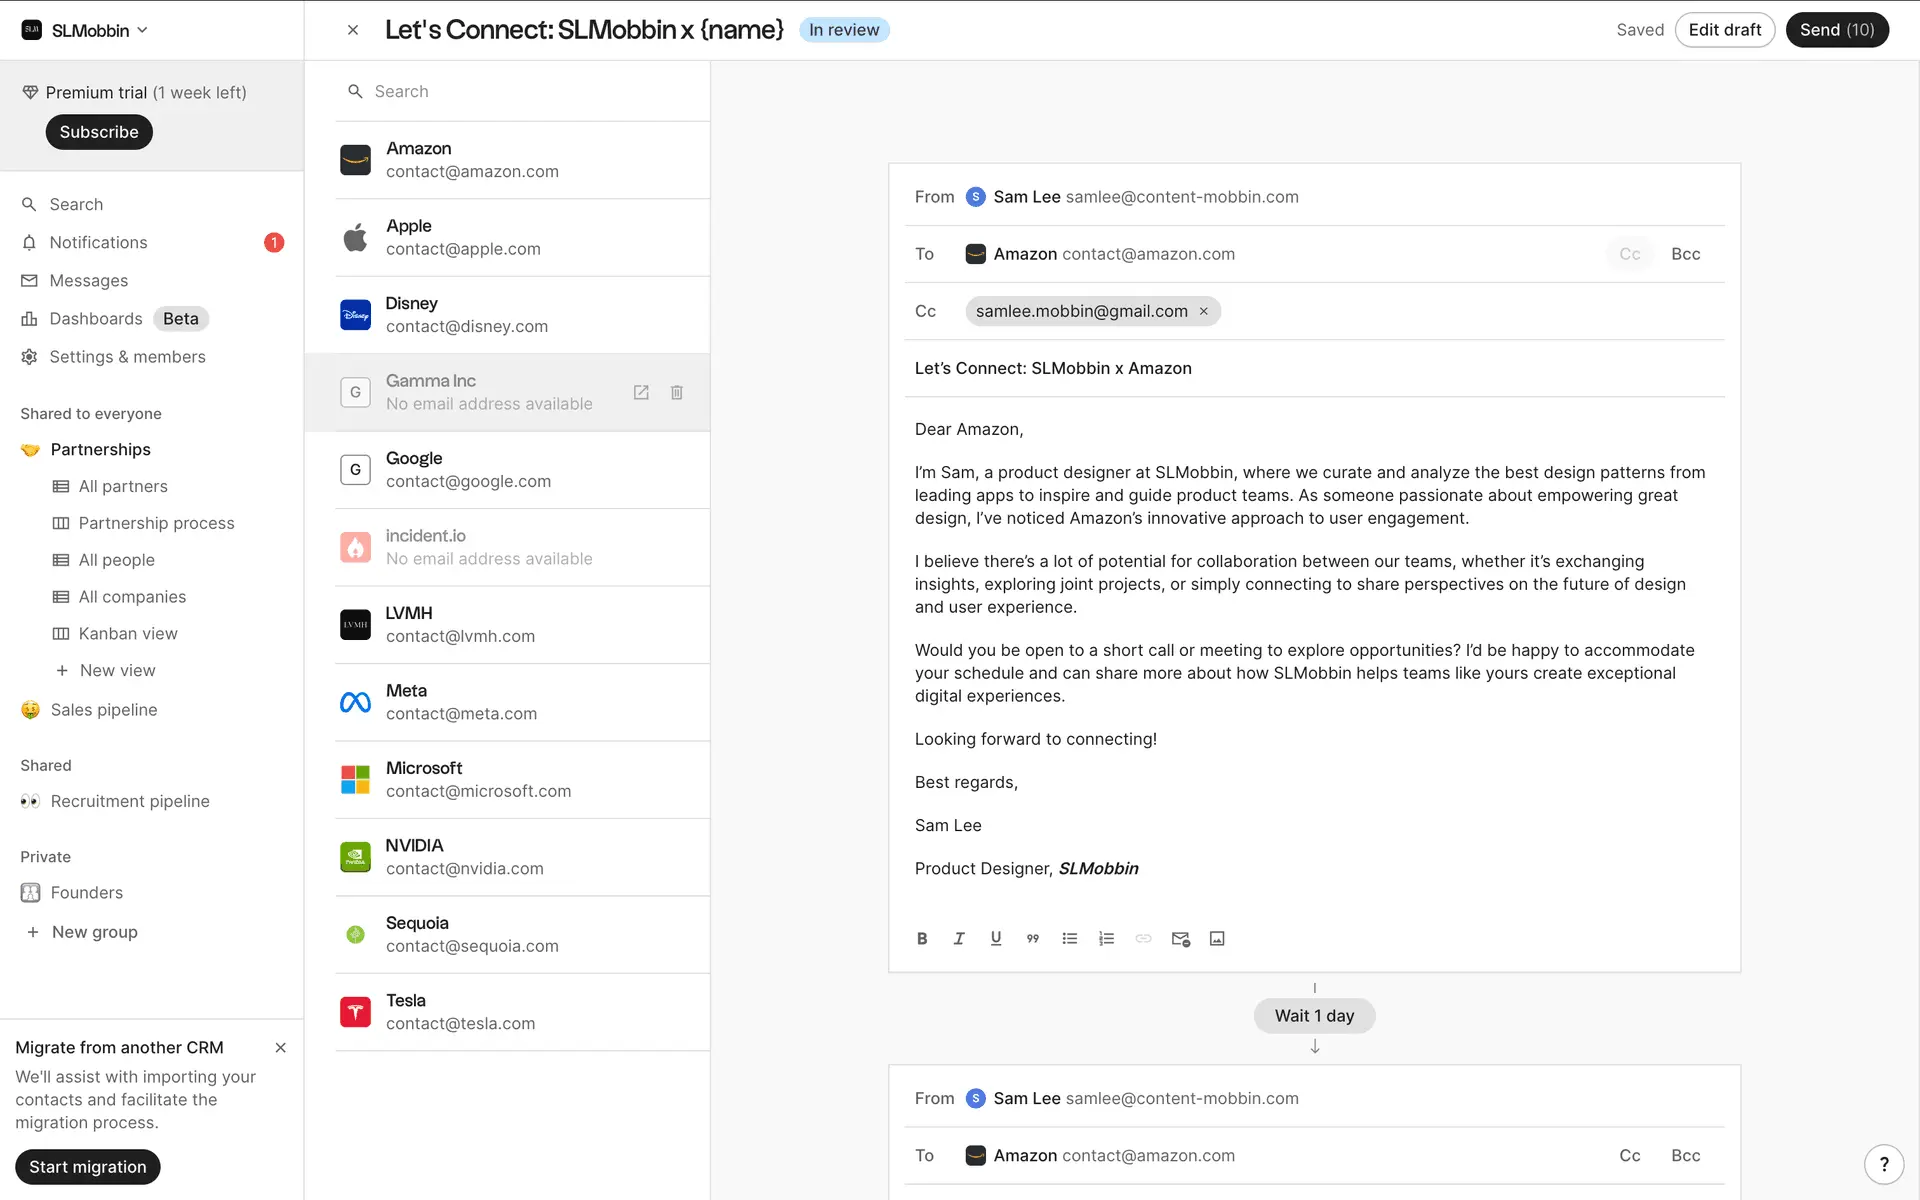
Task: Insert a block quote
Action: tap(1032, 938)
